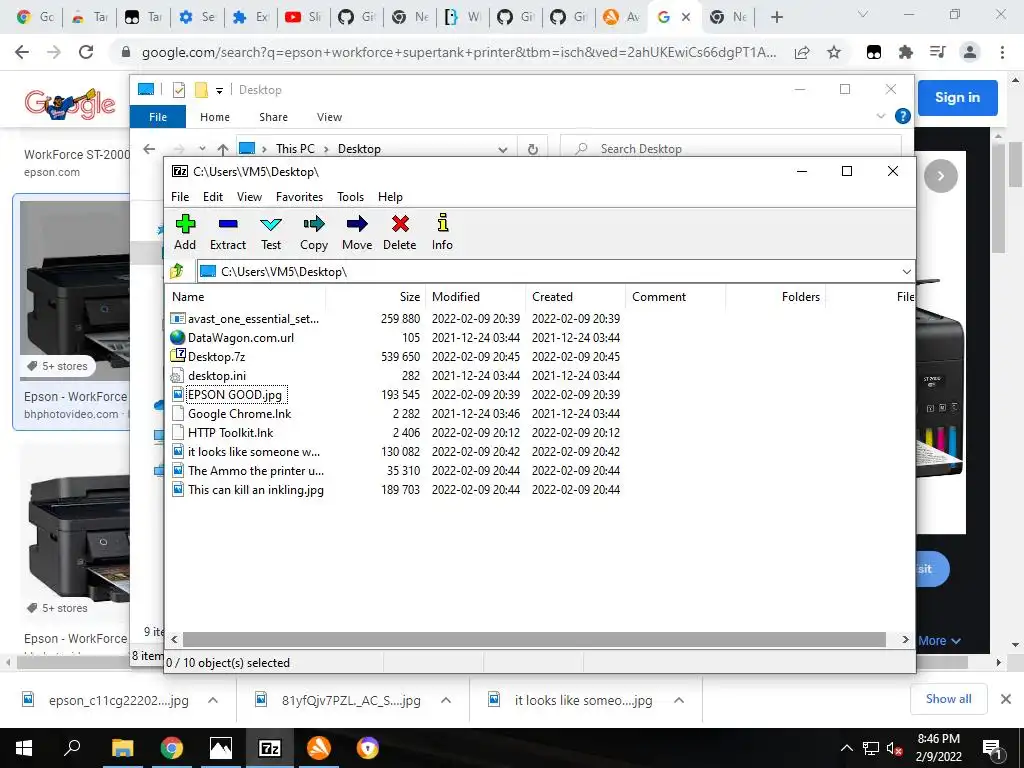Open File Explorer from the taskbar
1024x768 pixels.
point(122,748)
